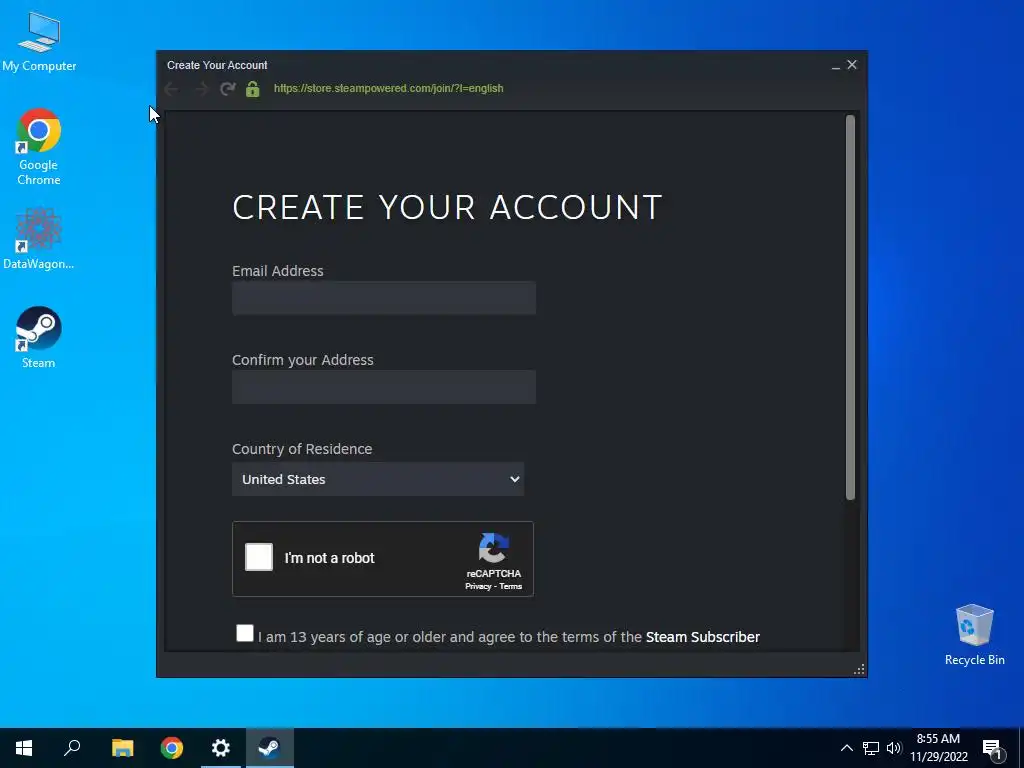Viewport: 1024px width, 768px height.
Task: Open the Country of Residence dropdown
Action: click(x=377, y=479)
